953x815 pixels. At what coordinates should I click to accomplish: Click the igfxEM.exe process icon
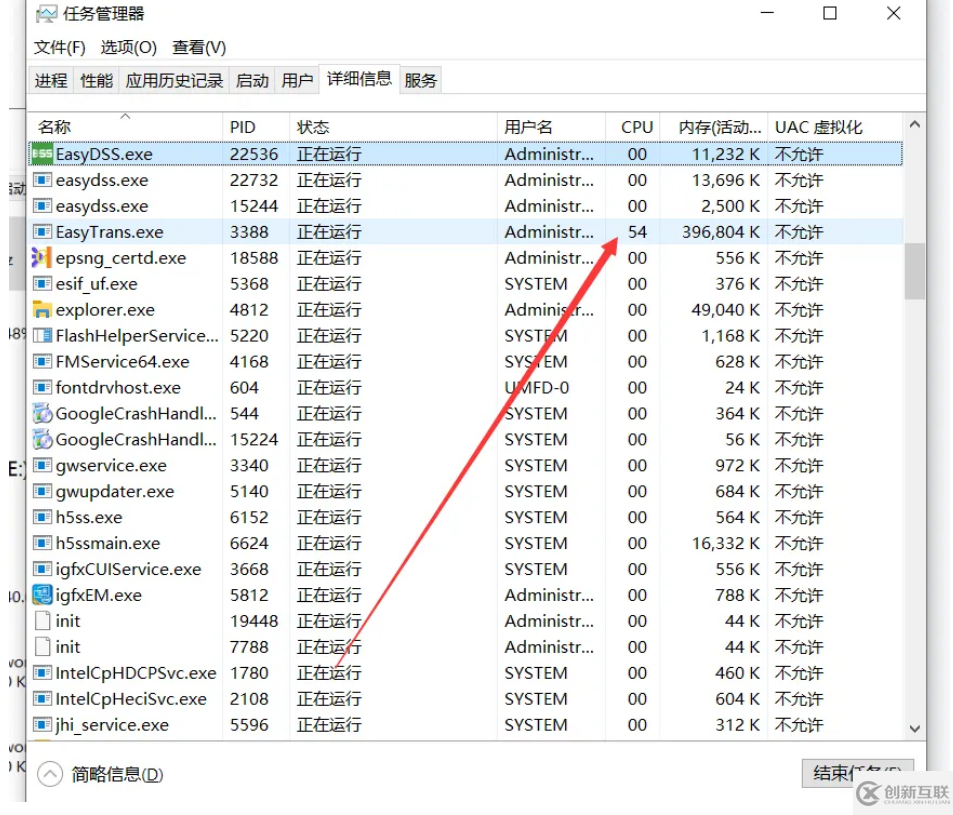[42, 595]
